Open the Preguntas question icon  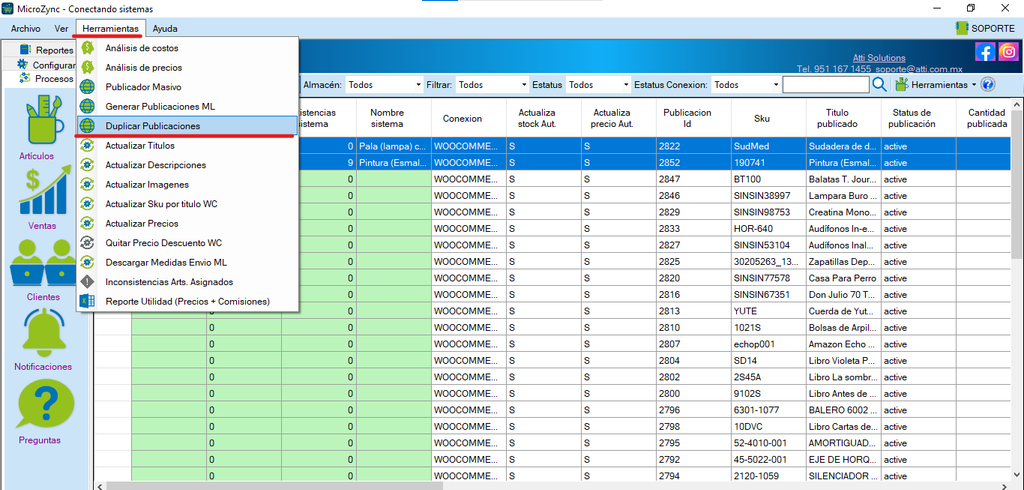click(45, 403)
